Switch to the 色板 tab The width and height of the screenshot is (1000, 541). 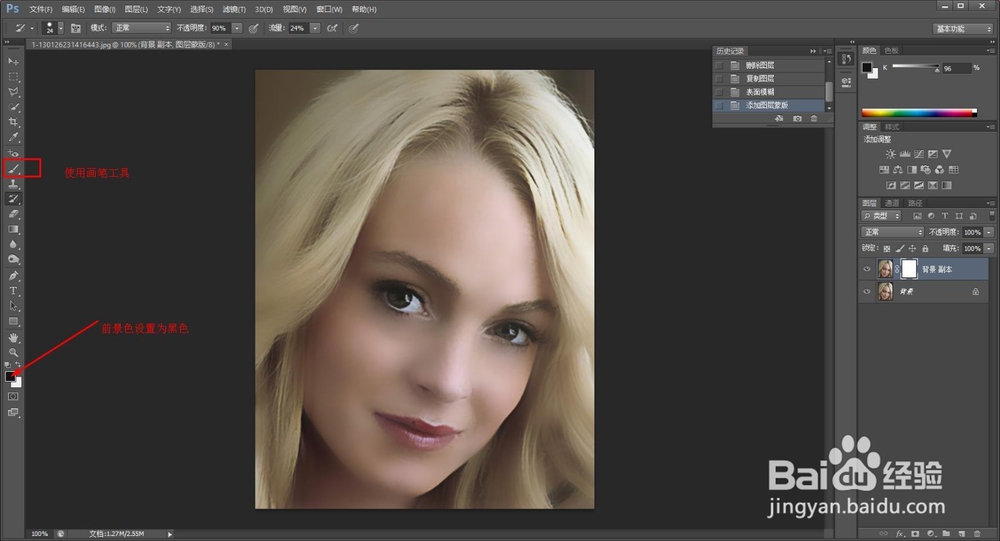point(892,50)
